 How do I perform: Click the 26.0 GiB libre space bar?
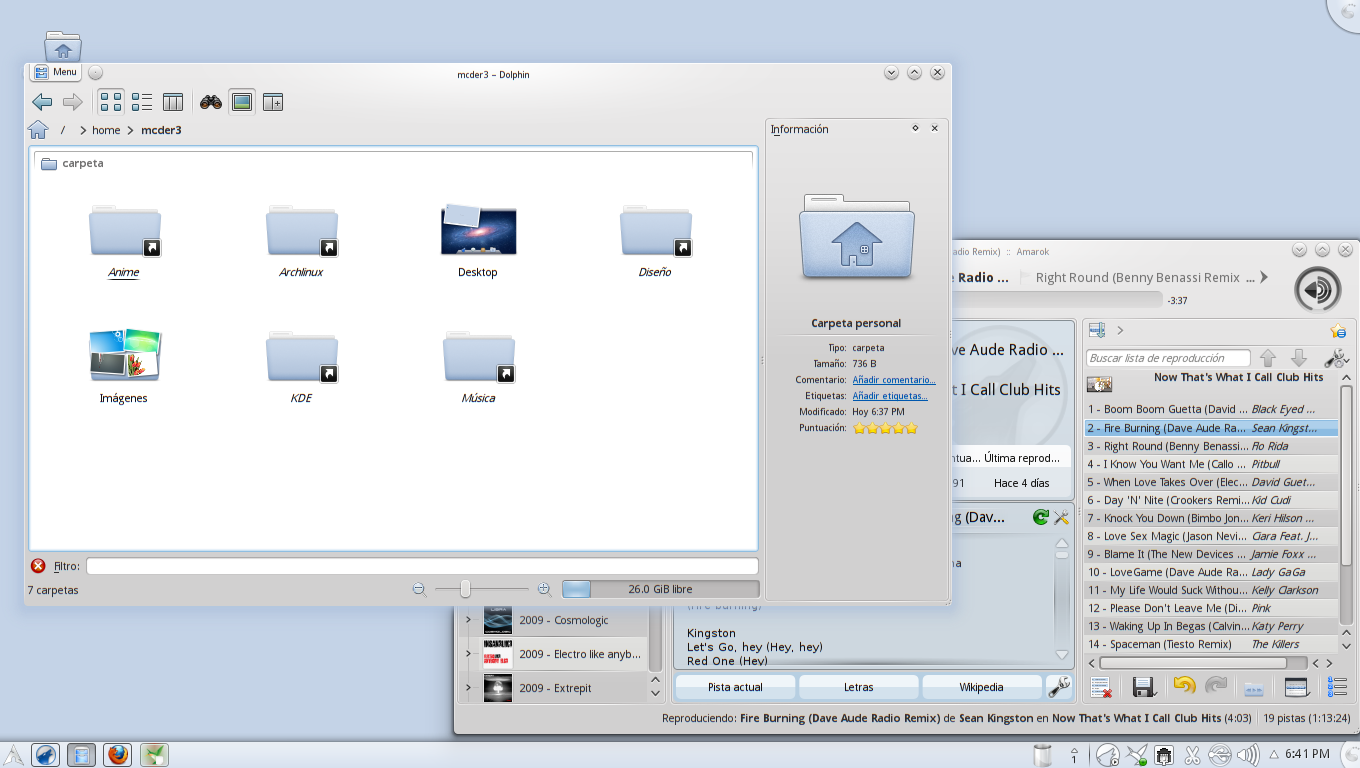661,590
